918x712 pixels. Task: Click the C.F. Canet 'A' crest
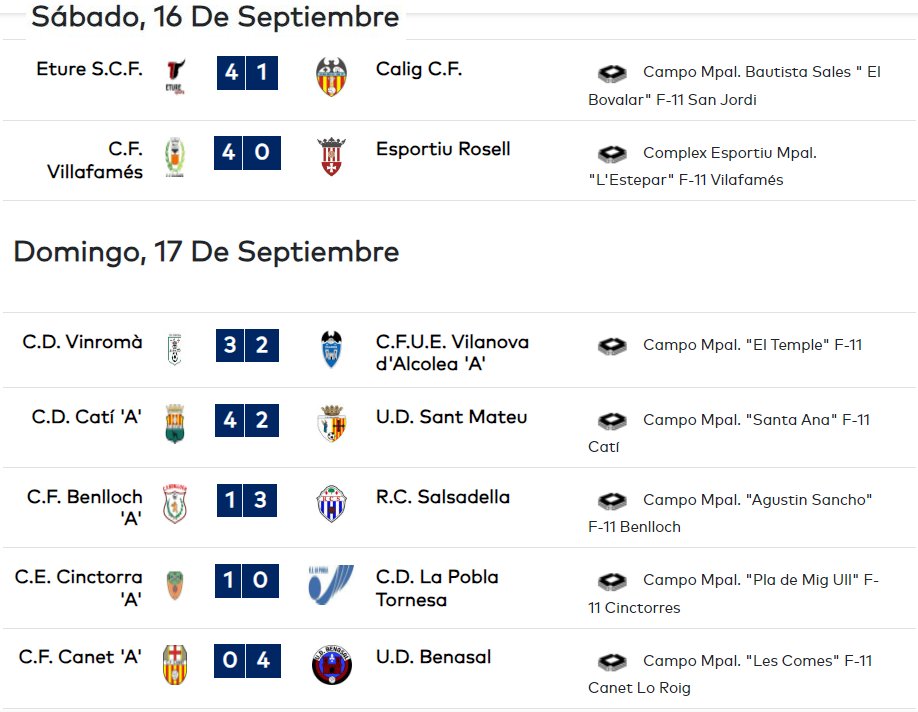[174, 665]
